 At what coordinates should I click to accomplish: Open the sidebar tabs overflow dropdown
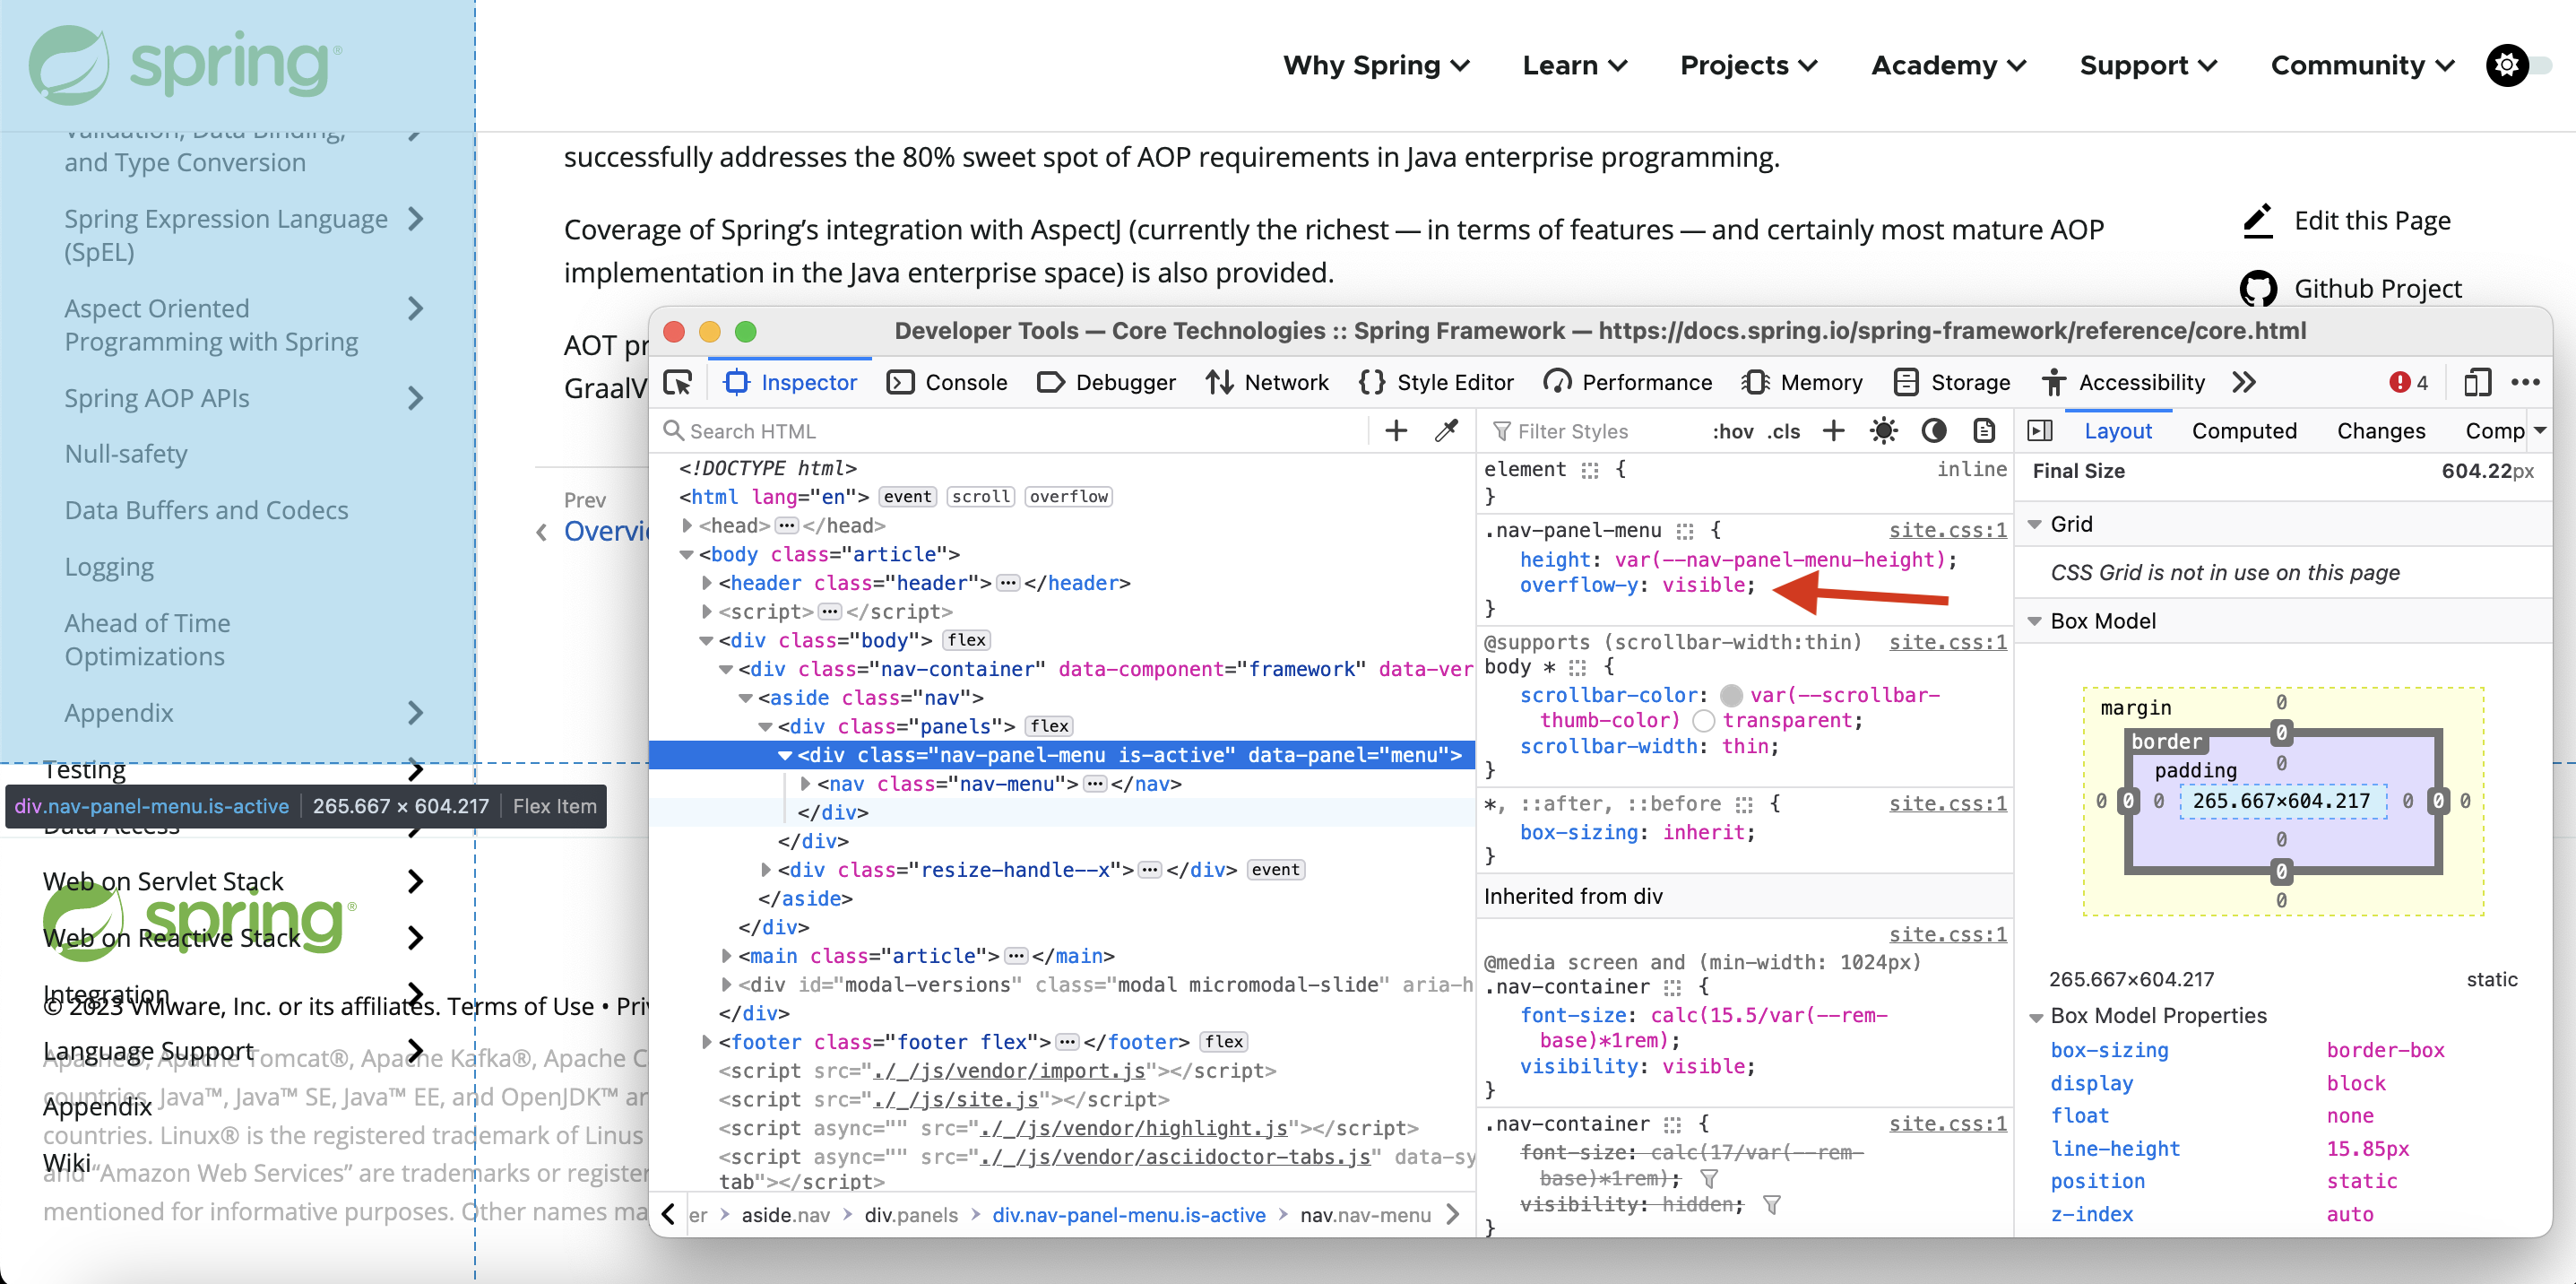coord(2540,431)
